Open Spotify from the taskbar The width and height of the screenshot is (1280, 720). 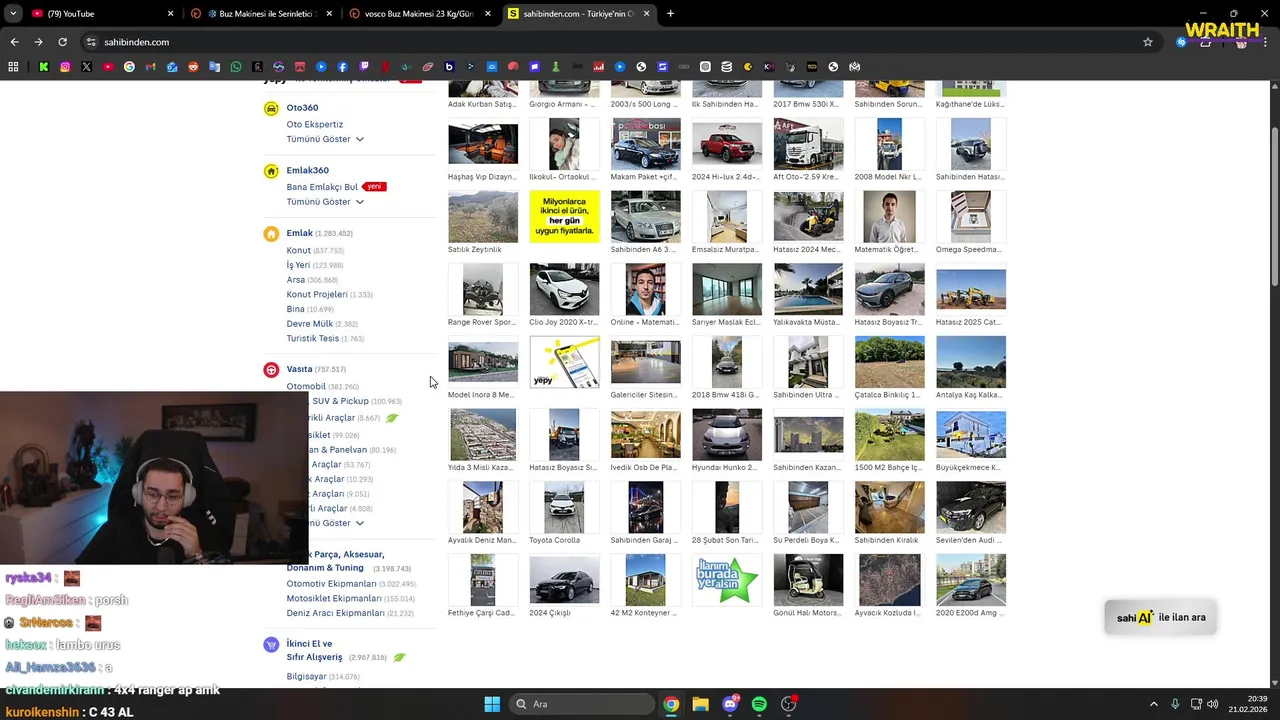click(x=759, y=704)
